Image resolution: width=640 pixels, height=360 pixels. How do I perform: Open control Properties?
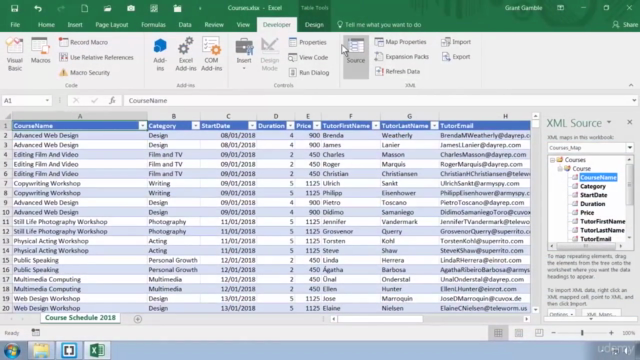point(308,42)
